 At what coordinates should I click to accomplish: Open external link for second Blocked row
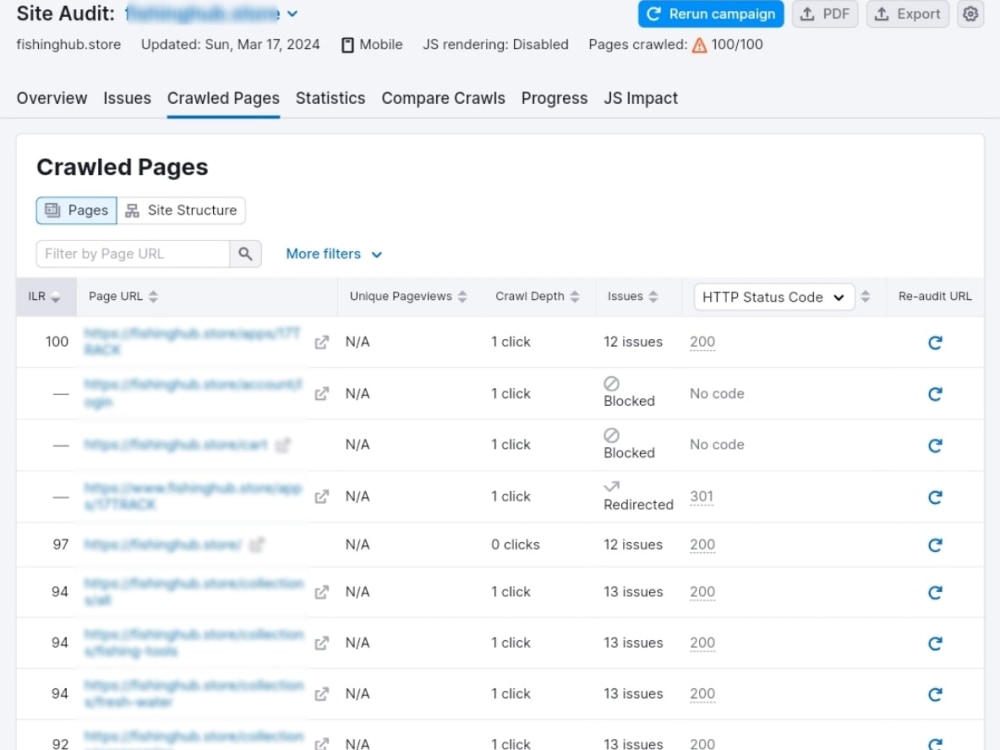coord(283,445)
